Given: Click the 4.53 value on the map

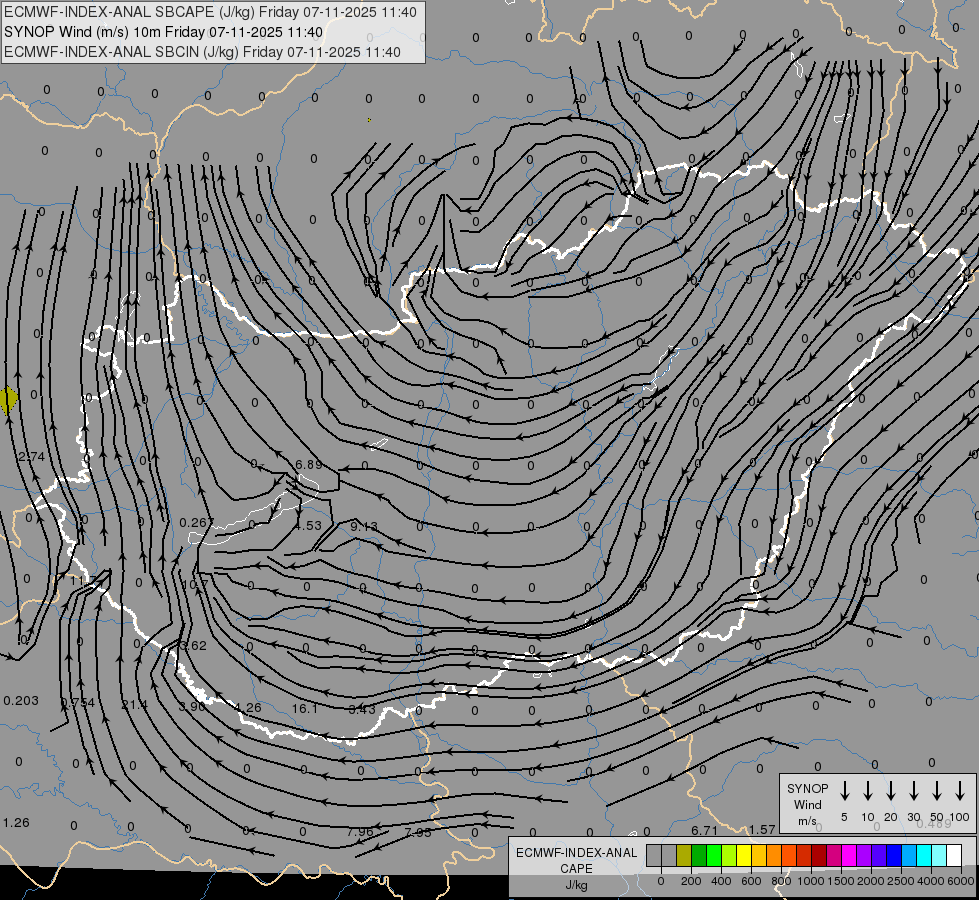Looking at the screenshot, I should (308, 526).
